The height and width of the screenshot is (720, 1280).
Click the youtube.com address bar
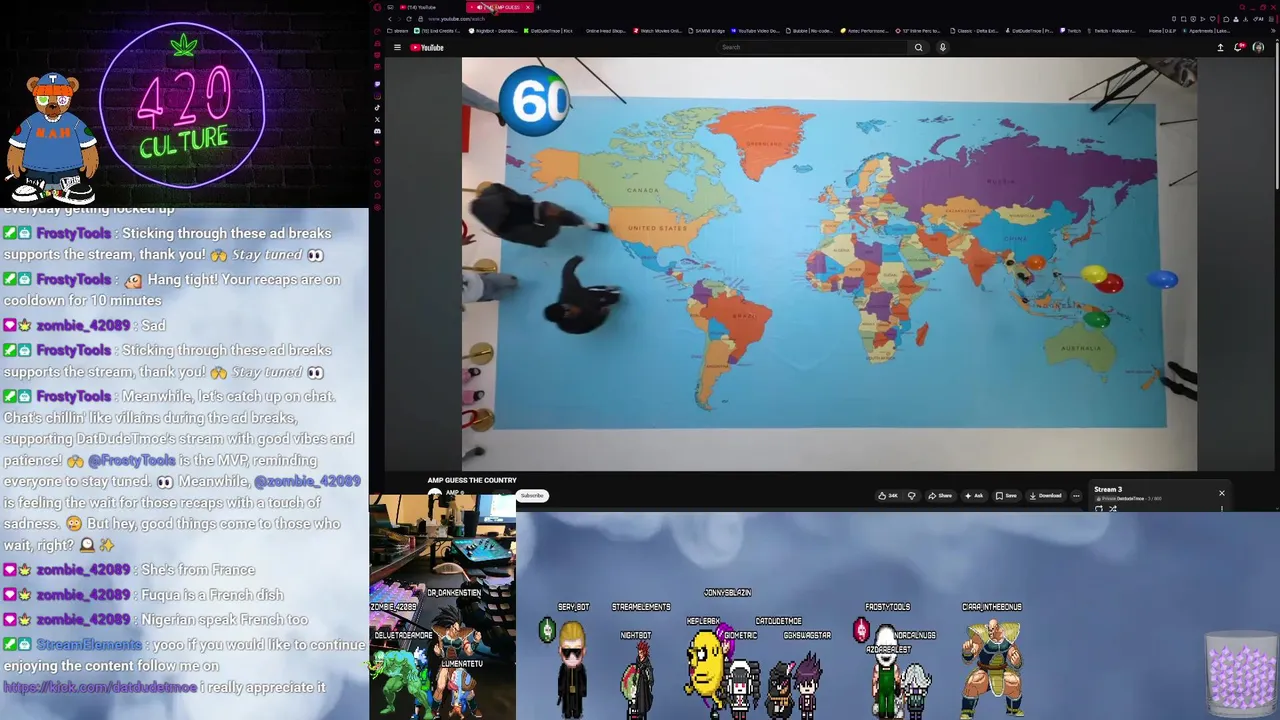(456, 19)
